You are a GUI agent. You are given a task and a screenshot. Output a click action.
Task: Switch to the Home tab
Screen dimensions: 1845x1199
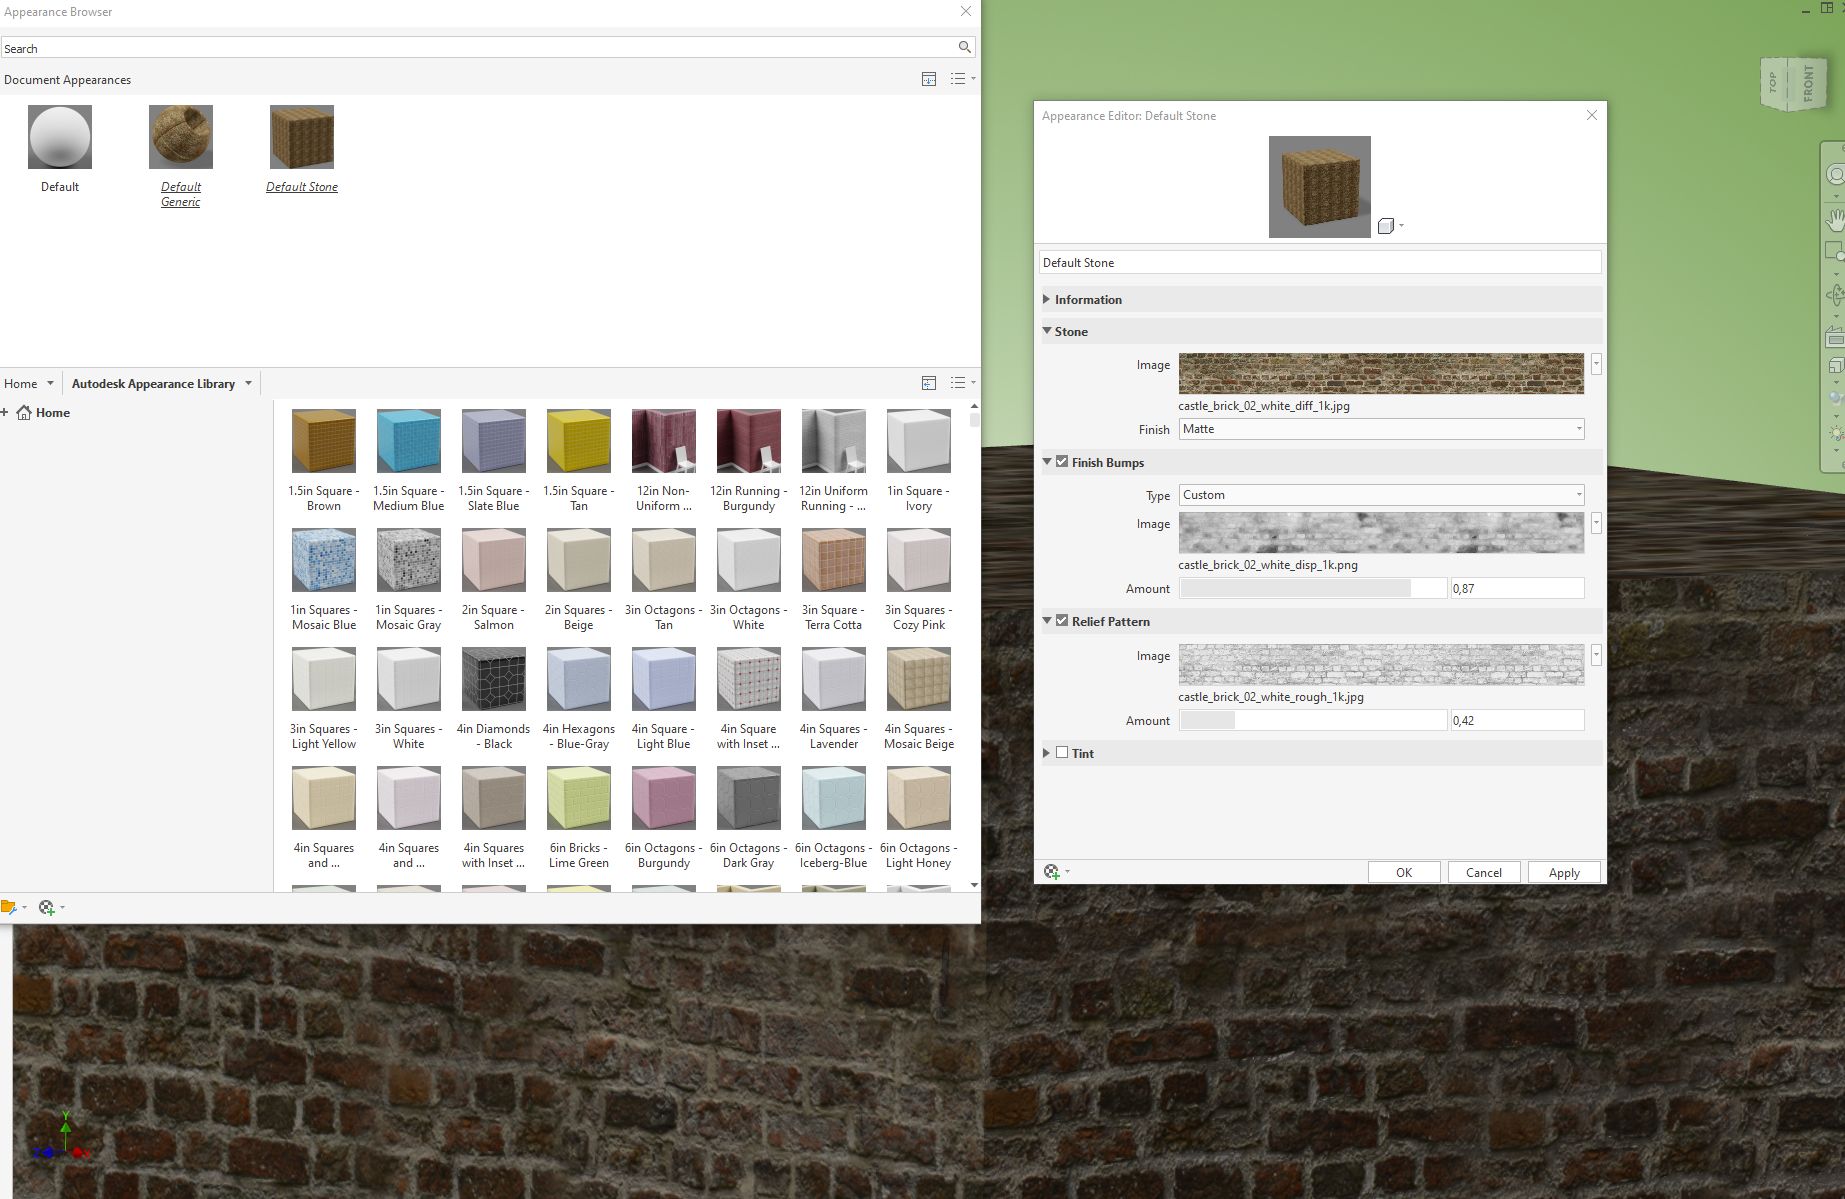pyautogui.click(x=22, y=383)
